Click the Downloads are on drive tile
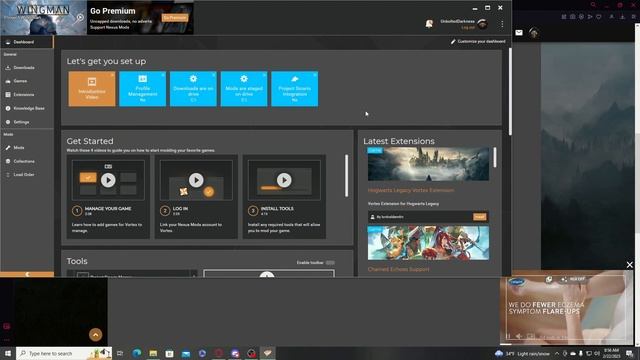Image resolution: width=640 pixels, height=360 pixels. pyautogui.click(x=193, y=89)
